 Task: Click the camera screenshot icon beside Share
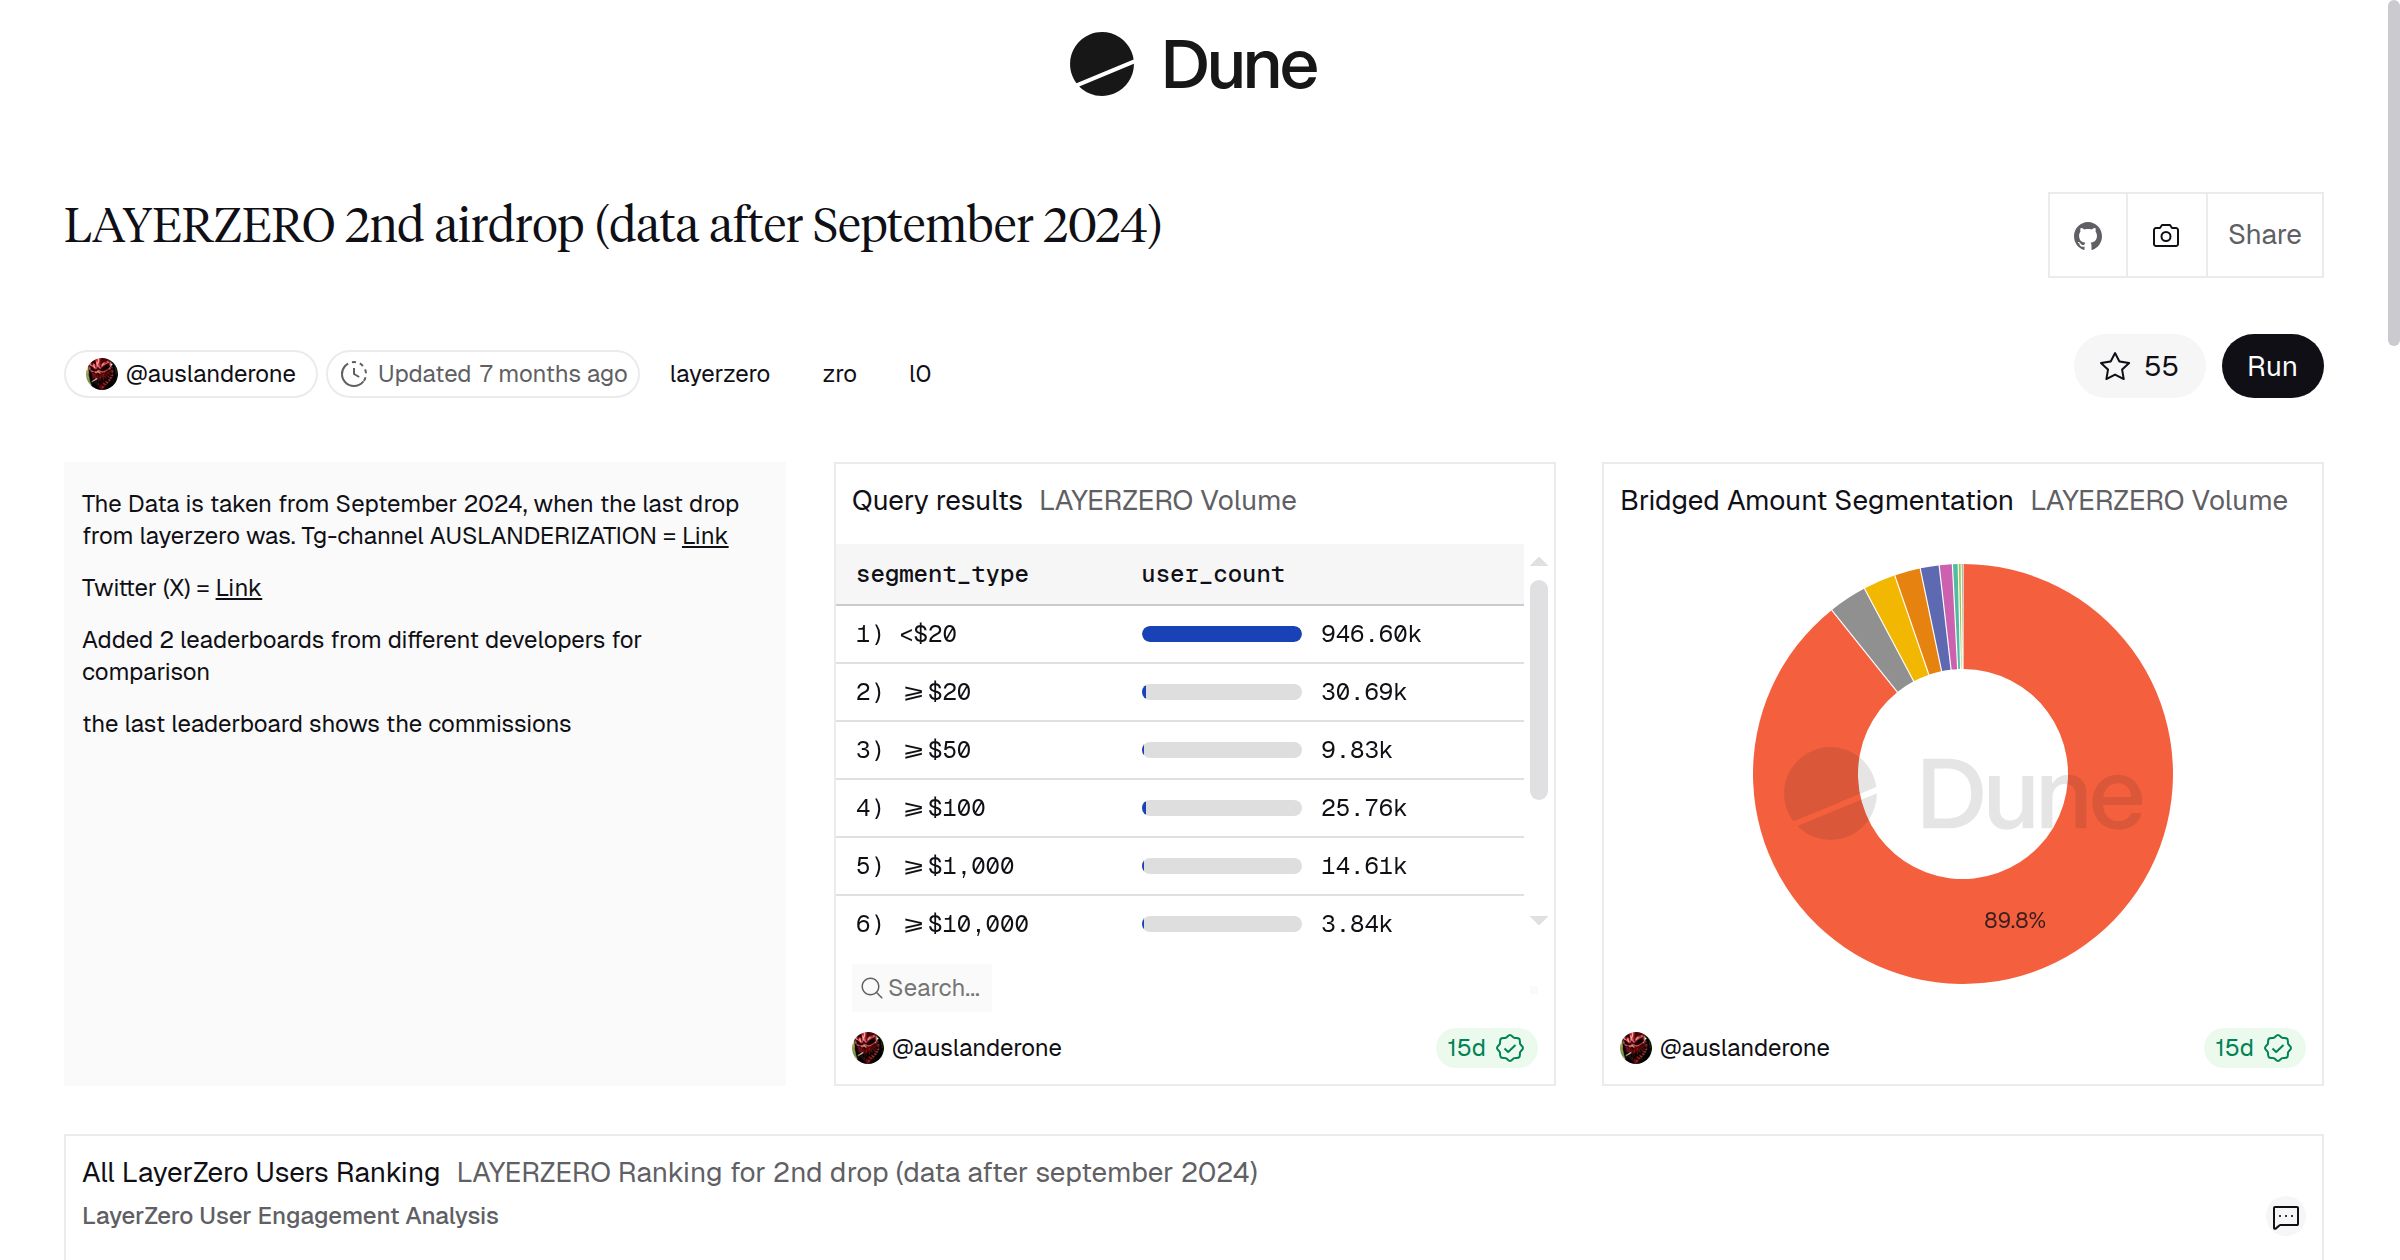(2164, 235)
